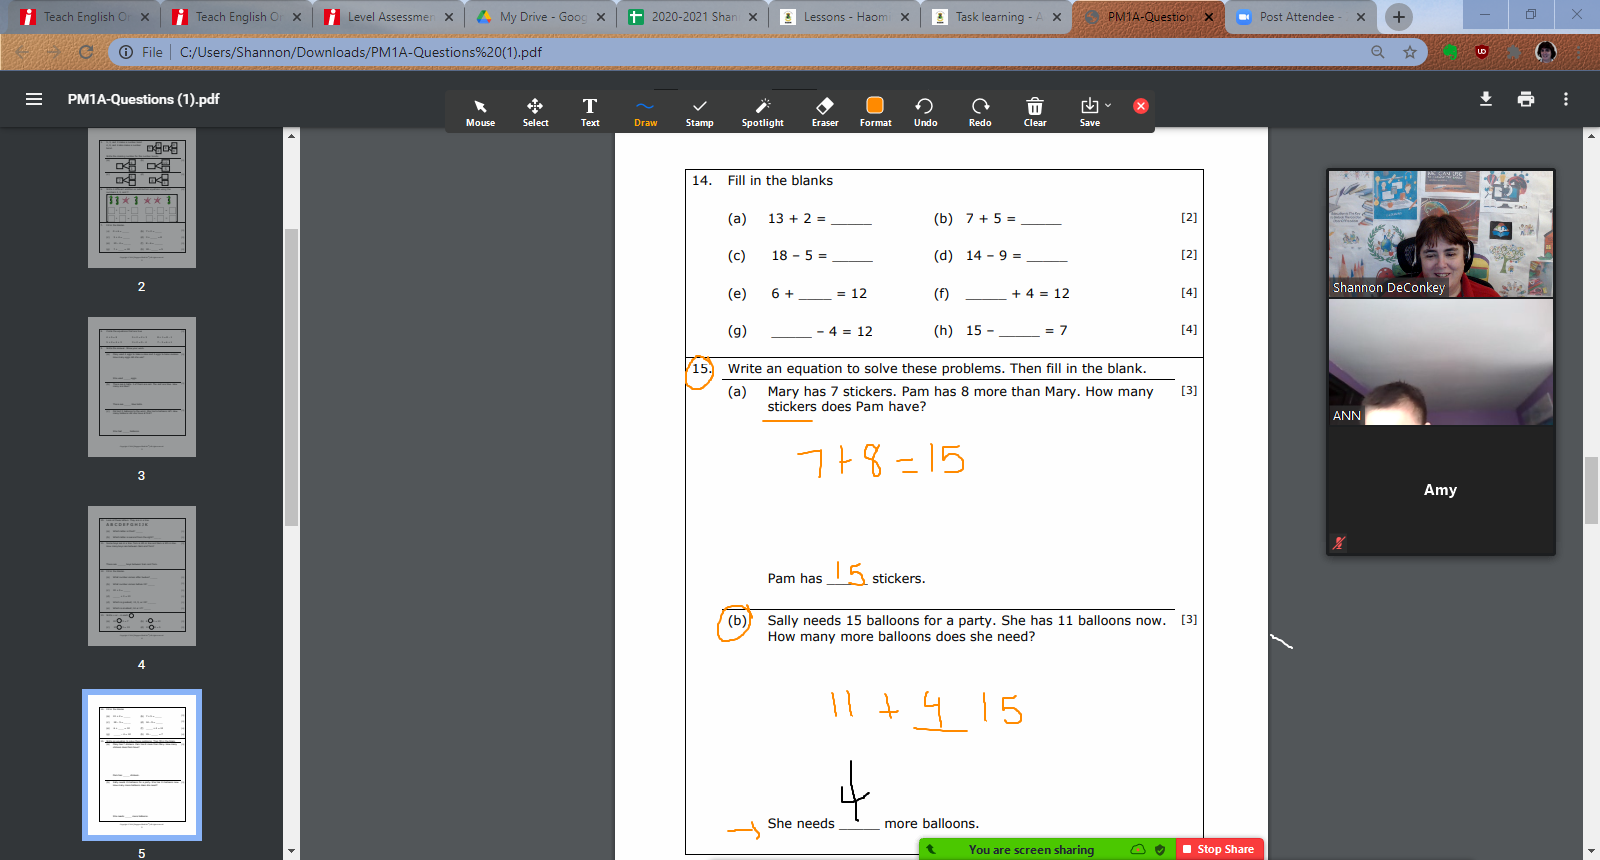Reload the current browser page
The image size is (1600, 860).
pos(86,52)
